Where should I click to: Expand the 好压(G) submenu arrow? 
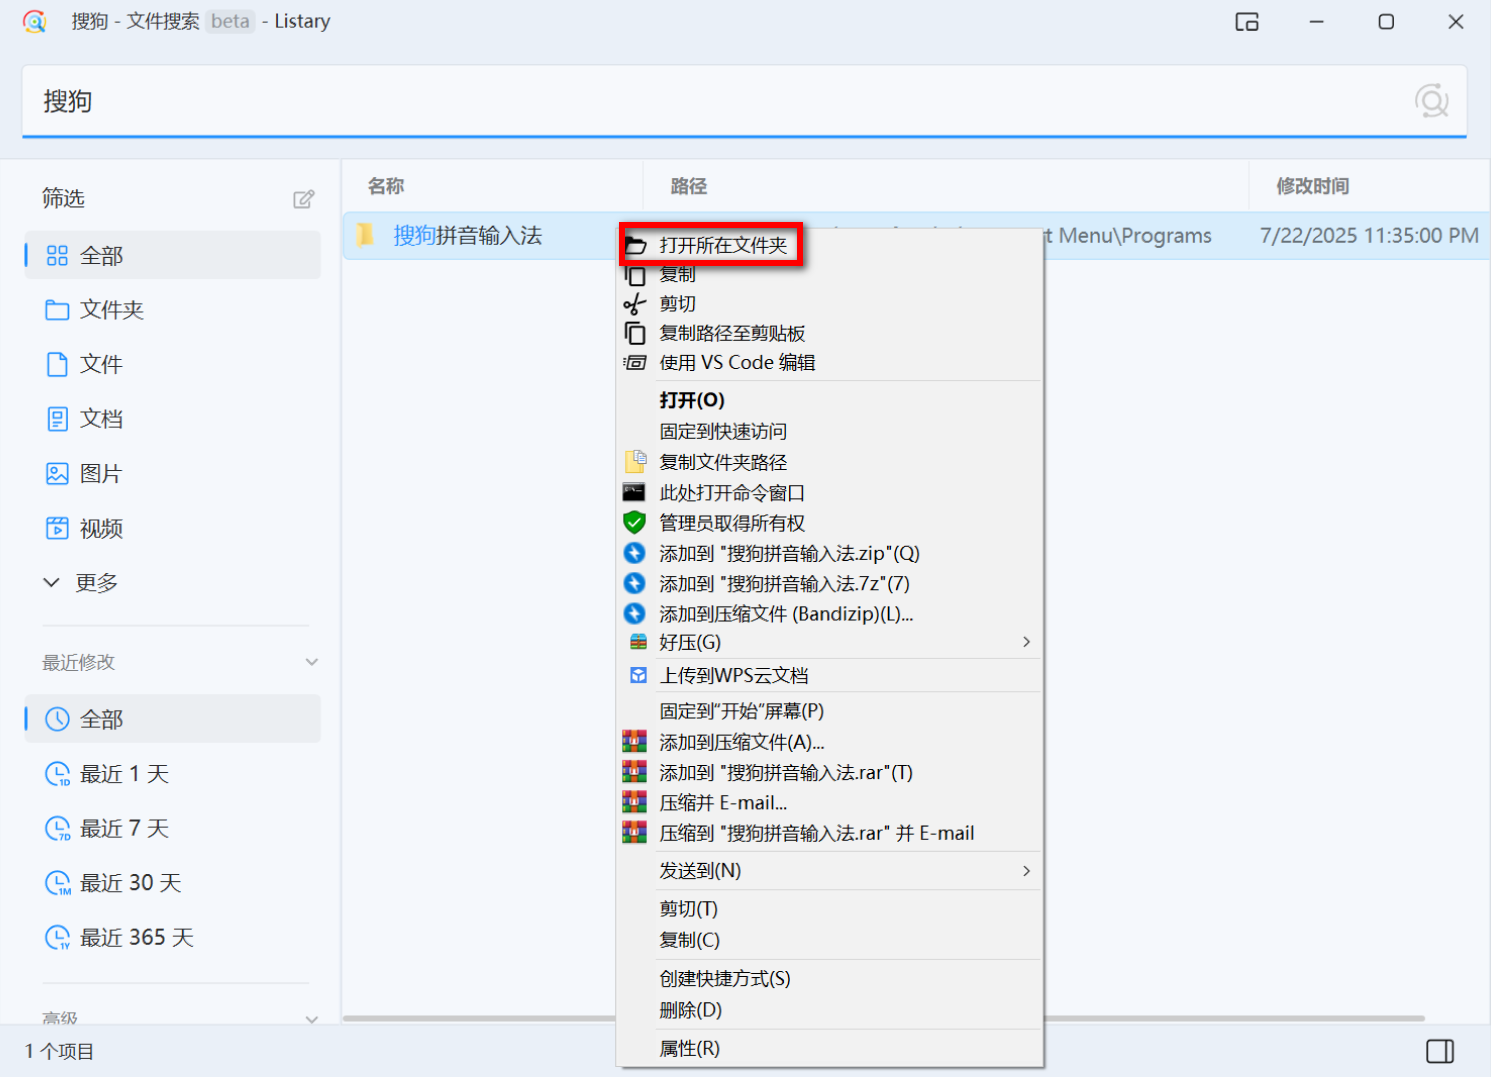(x=1027, y=642)
